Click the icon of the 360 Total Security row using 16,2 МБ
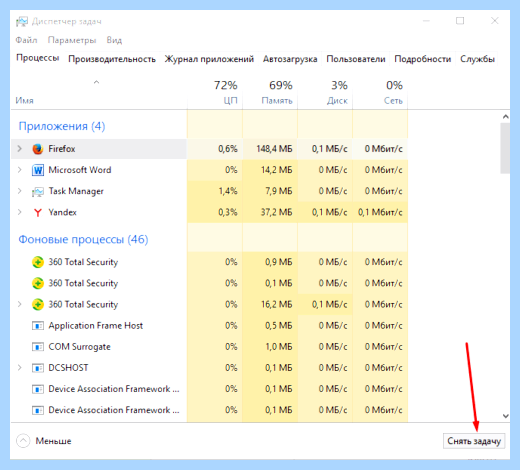This screenshot has width=520, height=470. coord(38,304)
